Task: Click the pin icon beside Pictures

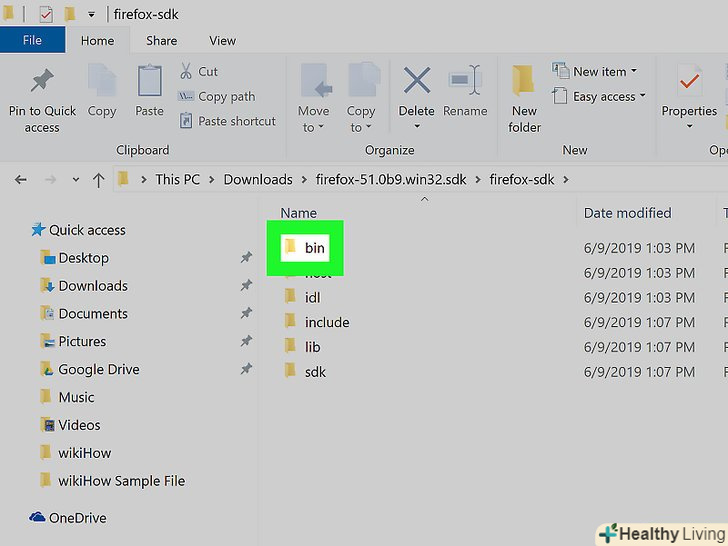Action: pyautogui.click(x=246, y=341)
